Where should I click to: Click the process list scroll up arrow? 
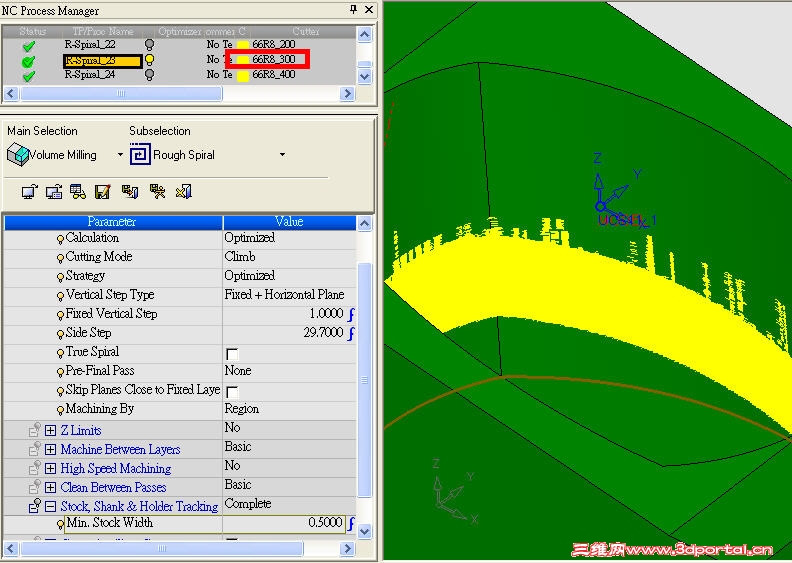[x=364, y=34]
